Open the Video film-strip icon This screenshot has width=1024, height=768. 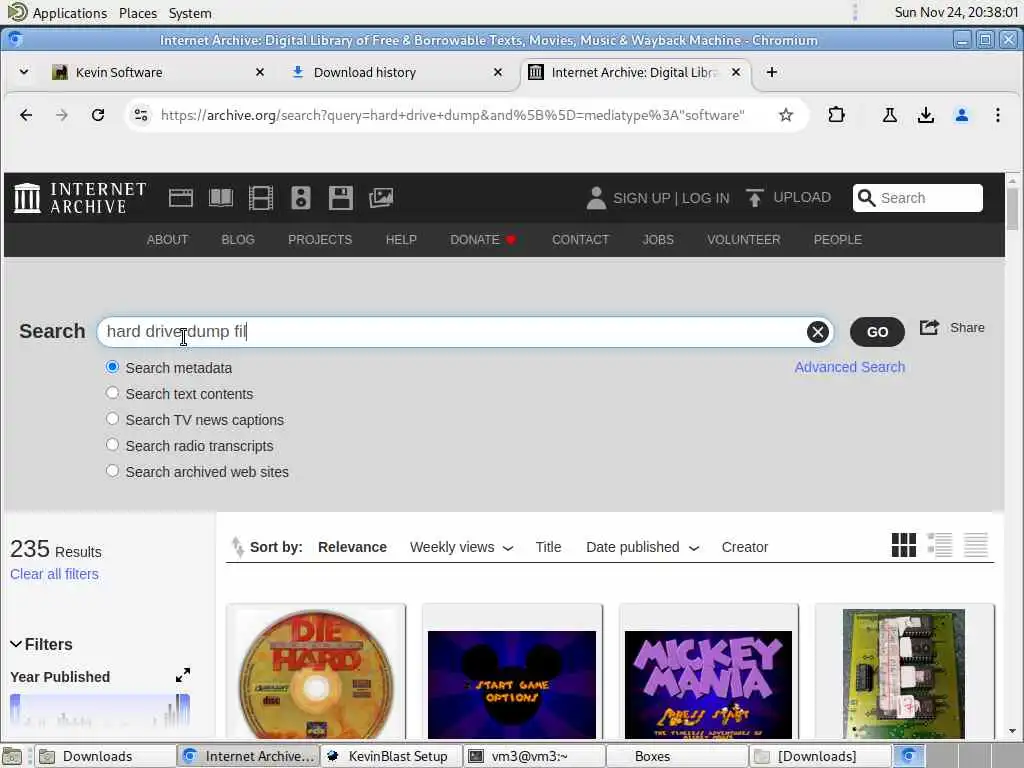click(x=261, y=198)
